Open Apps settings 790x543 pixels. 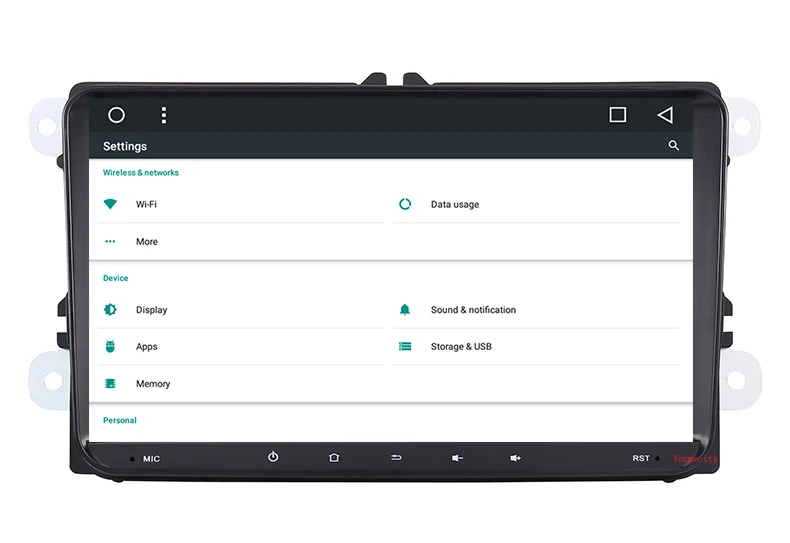point(241,346)
